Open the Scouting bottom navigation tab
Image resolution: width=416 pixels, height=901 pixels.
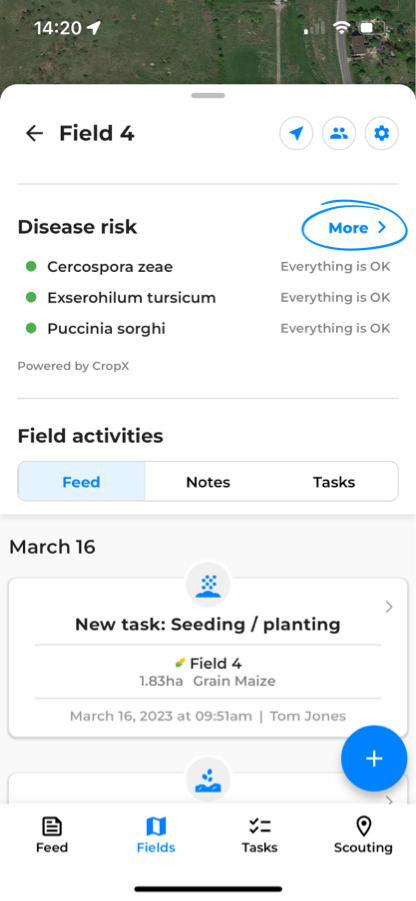[363, 835]
